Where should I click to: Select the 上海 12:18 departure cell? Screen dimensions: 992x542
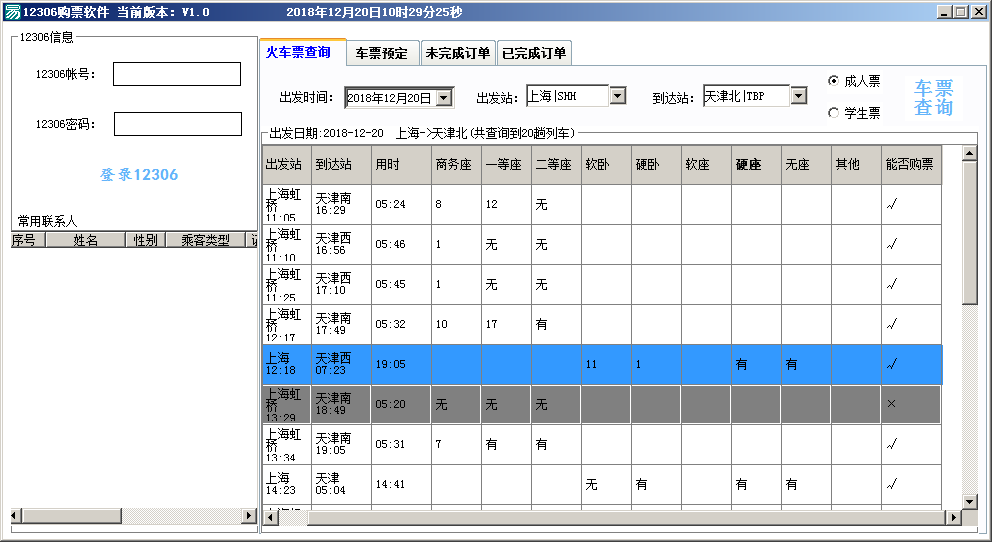click(287, 364)
